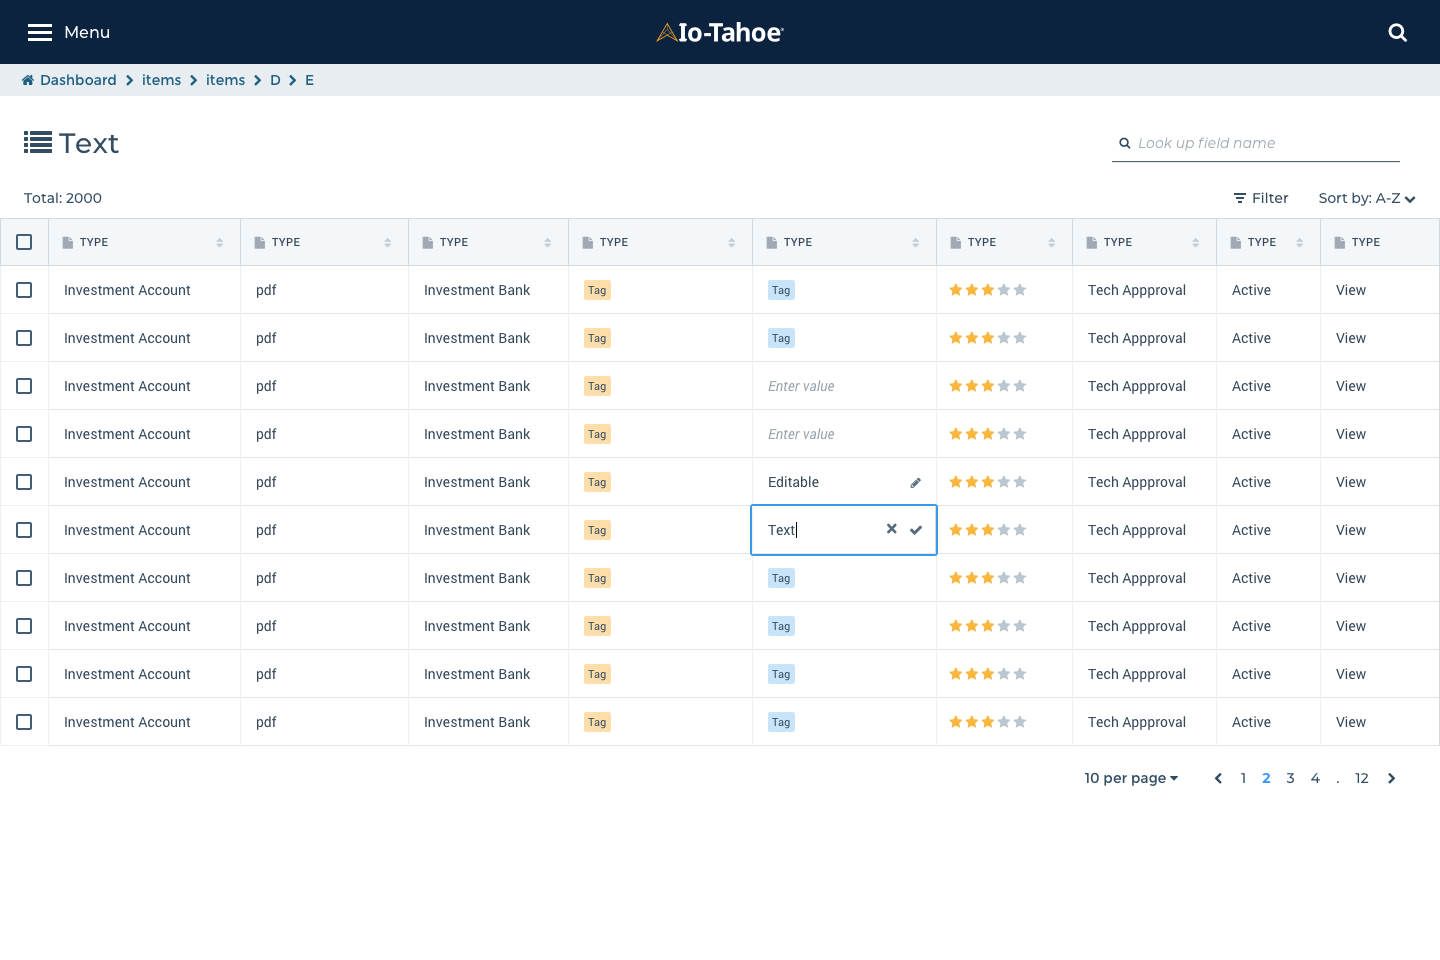Jump to page 3
1440x960 pixels.
[x=1290, y=778]
